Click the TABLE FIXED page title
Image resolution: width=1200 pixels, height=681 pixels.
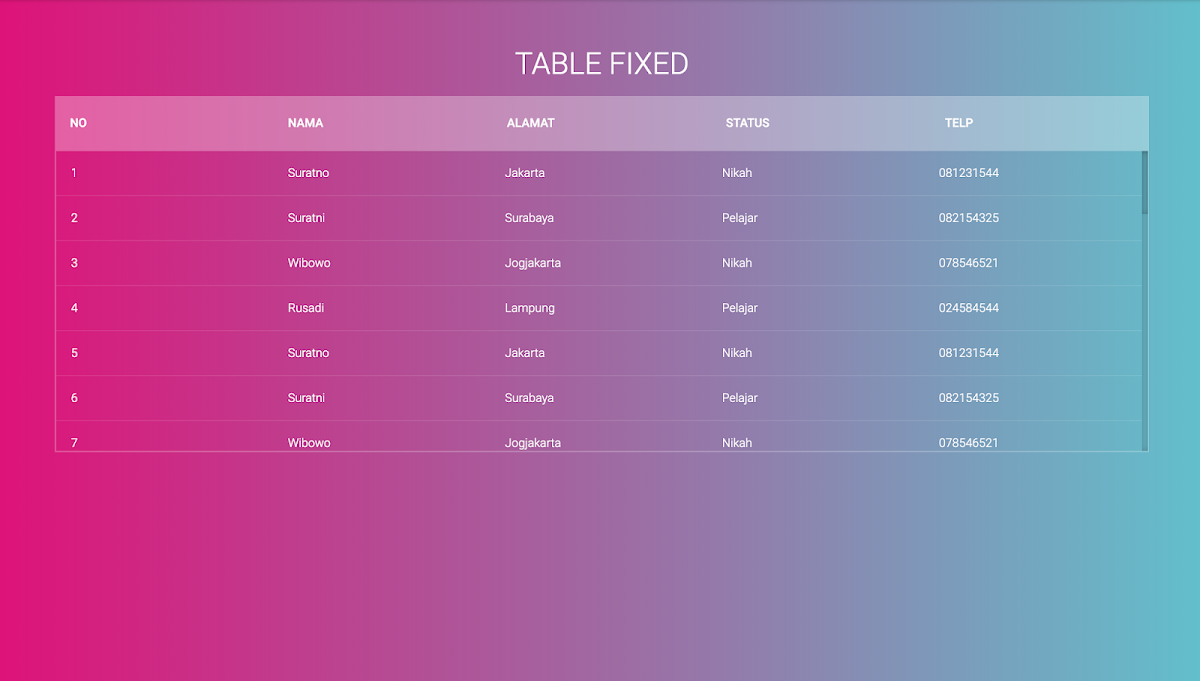[x=601, y=64]
